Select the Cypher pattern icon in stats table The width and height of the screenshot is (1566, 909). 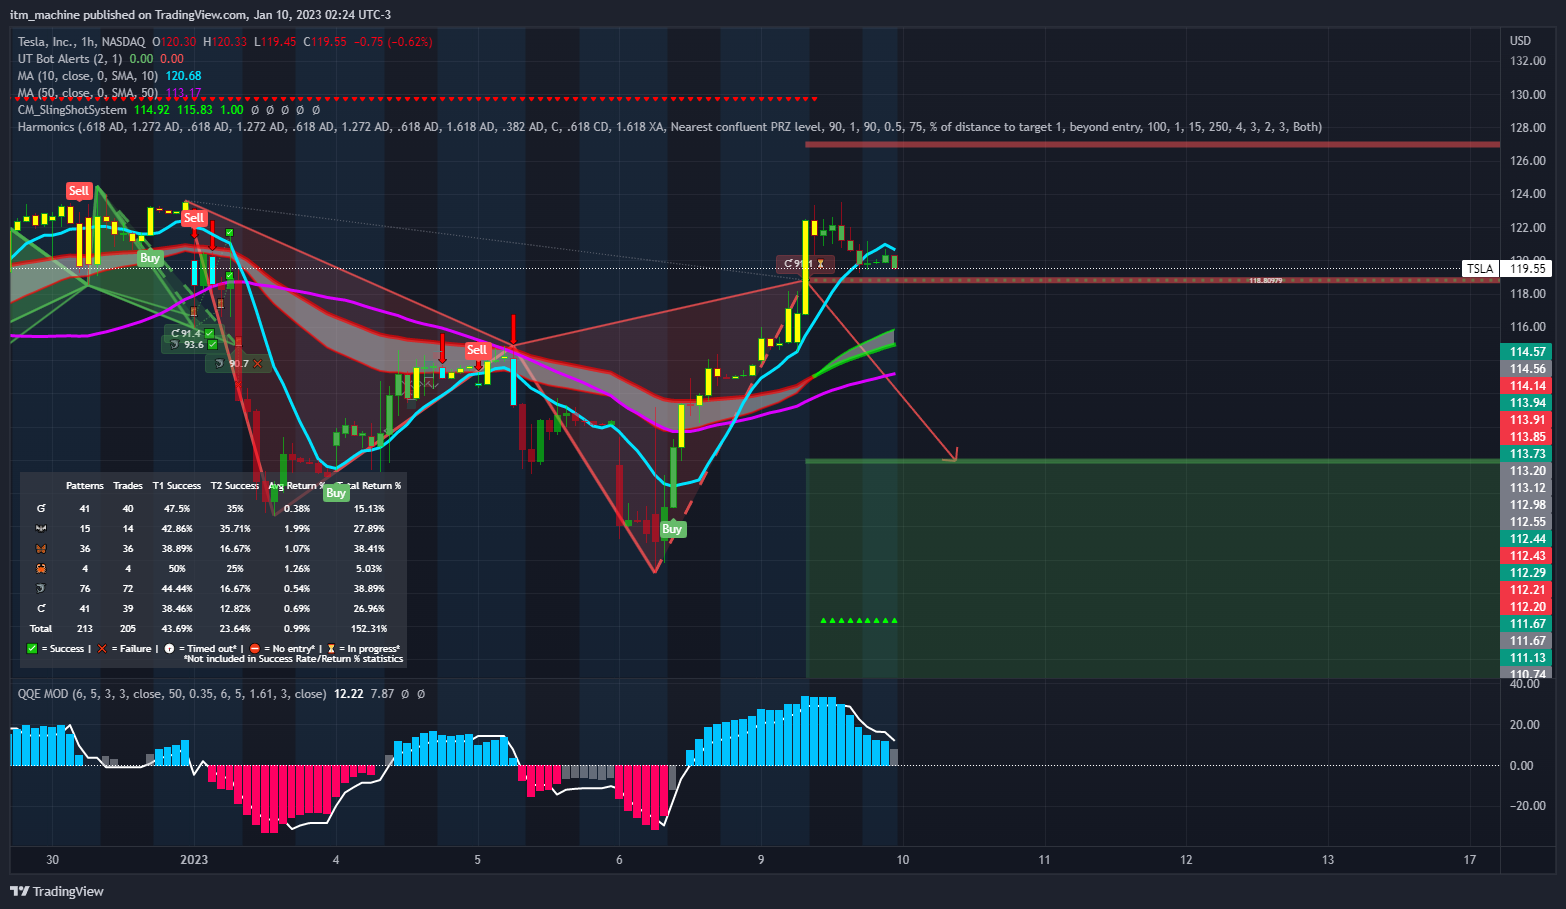click(x=41, y=608)
